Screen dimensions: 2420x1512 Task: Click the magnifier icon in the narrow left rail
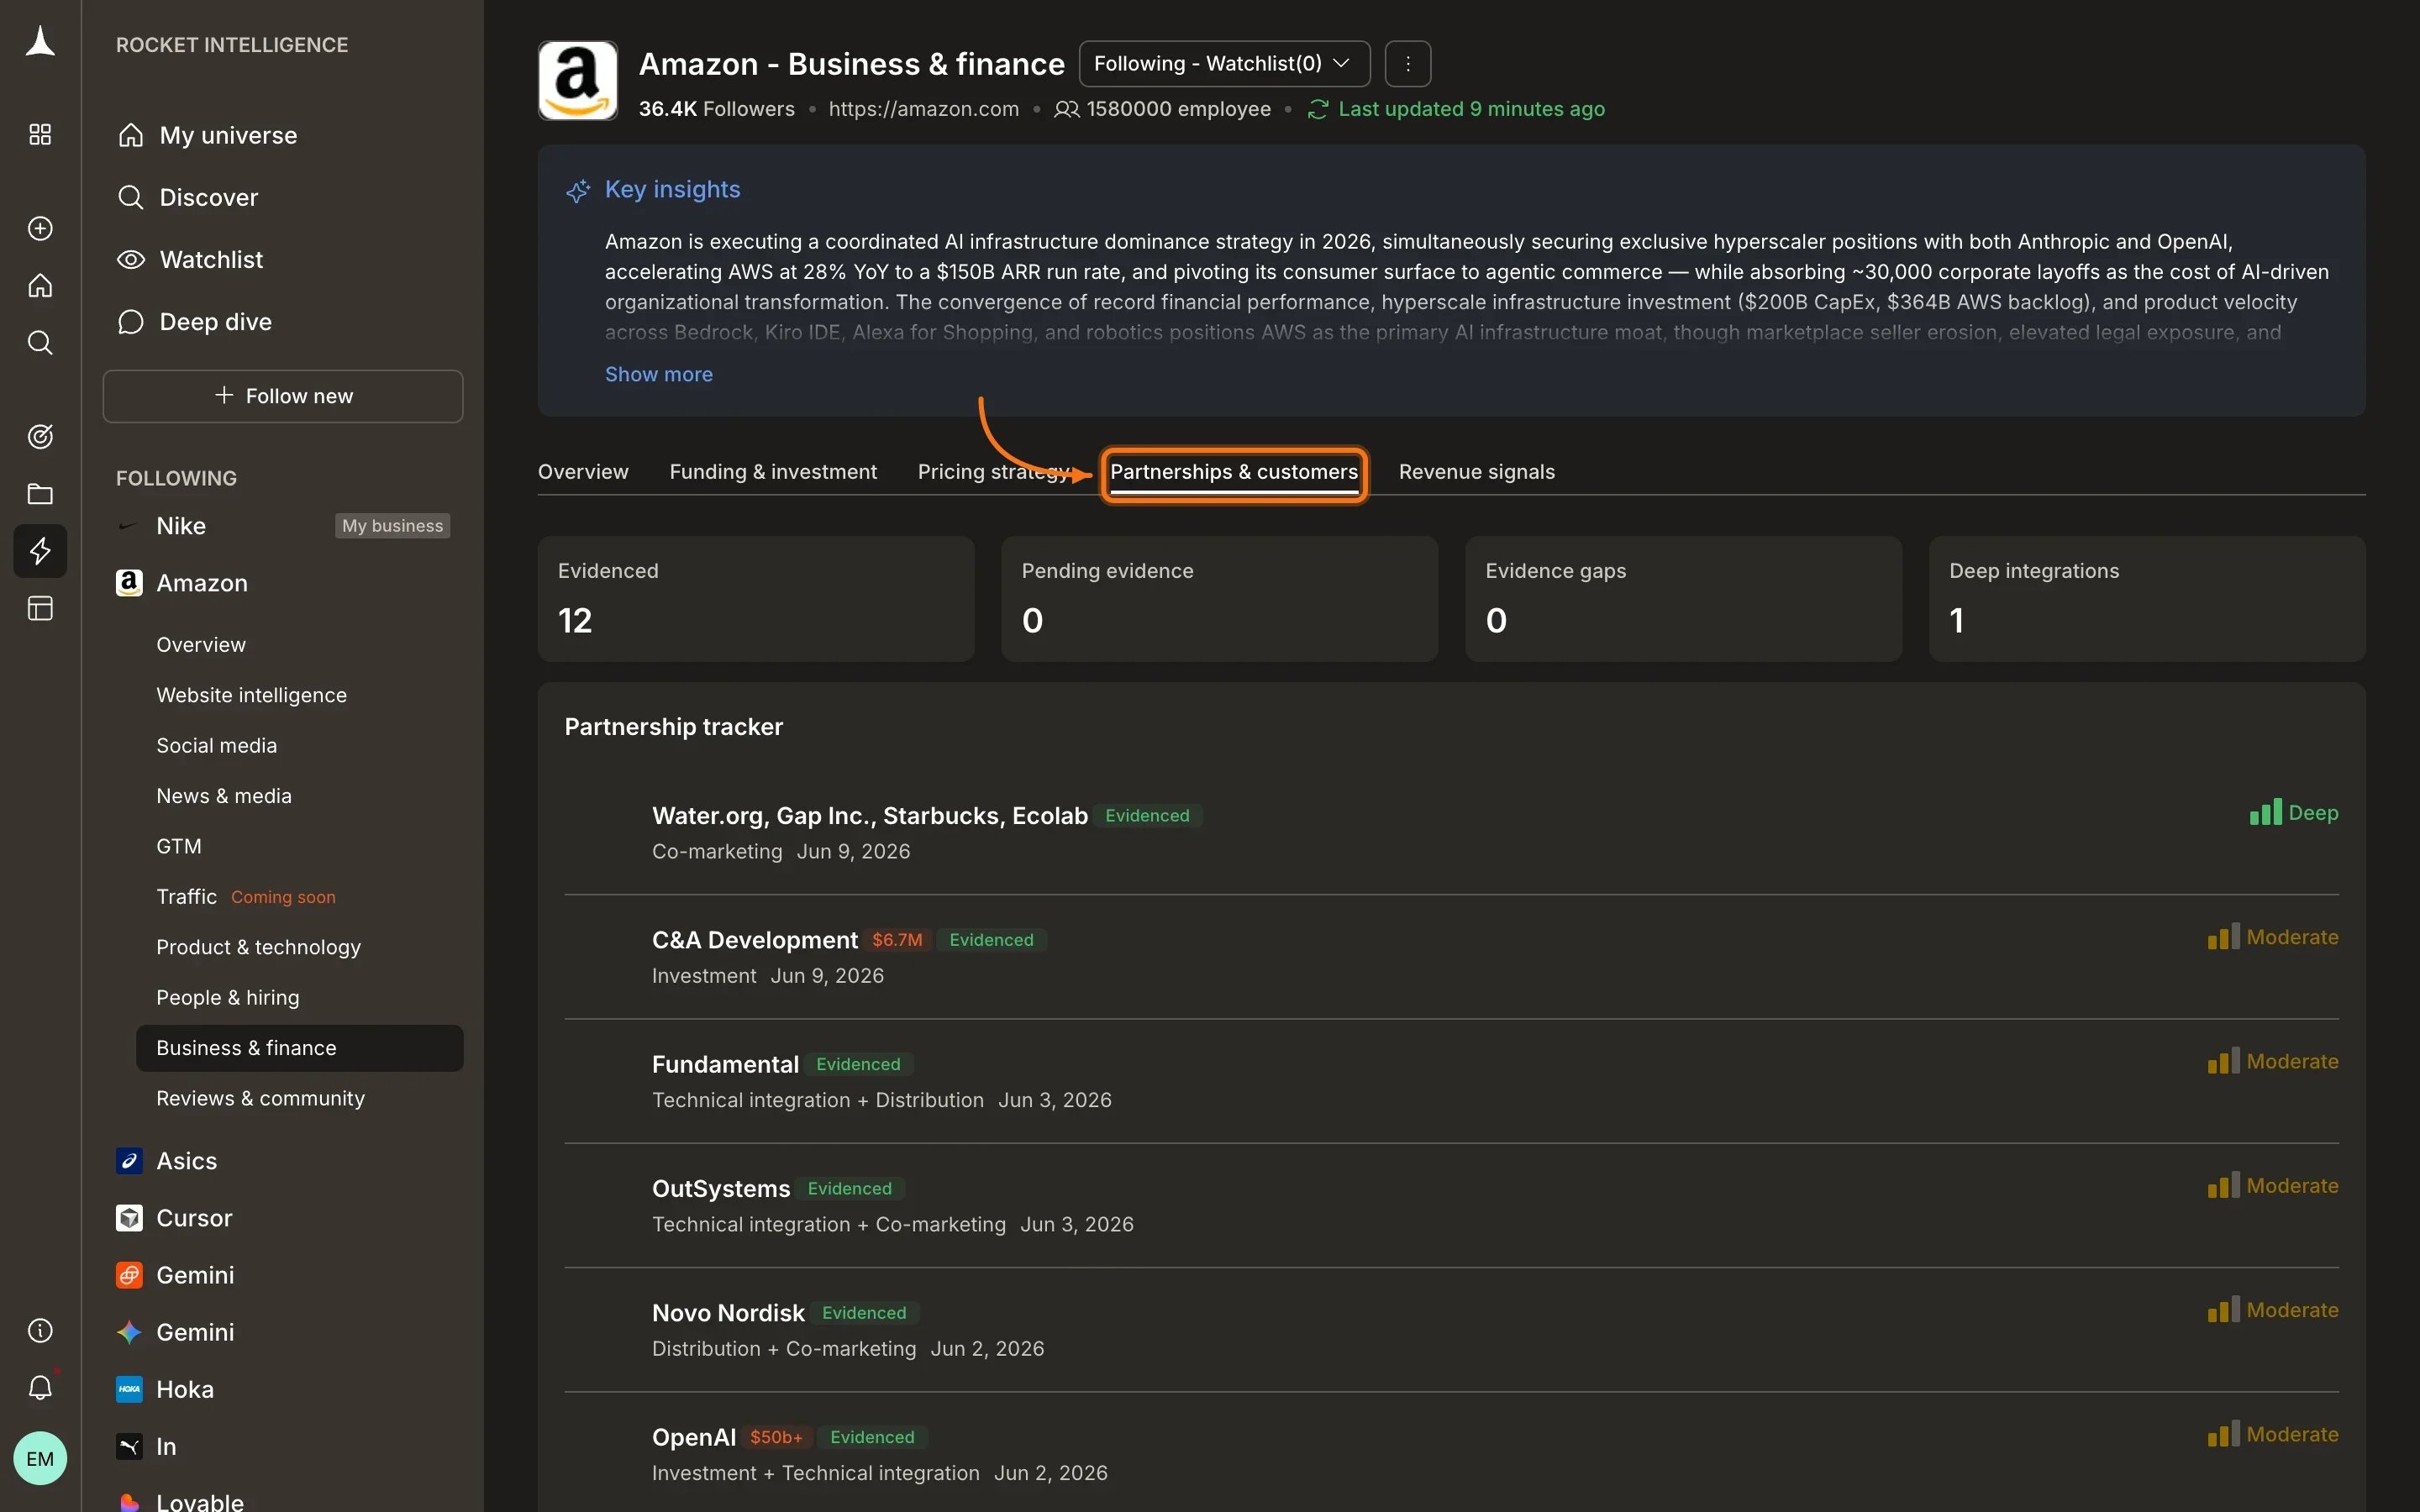40,343
